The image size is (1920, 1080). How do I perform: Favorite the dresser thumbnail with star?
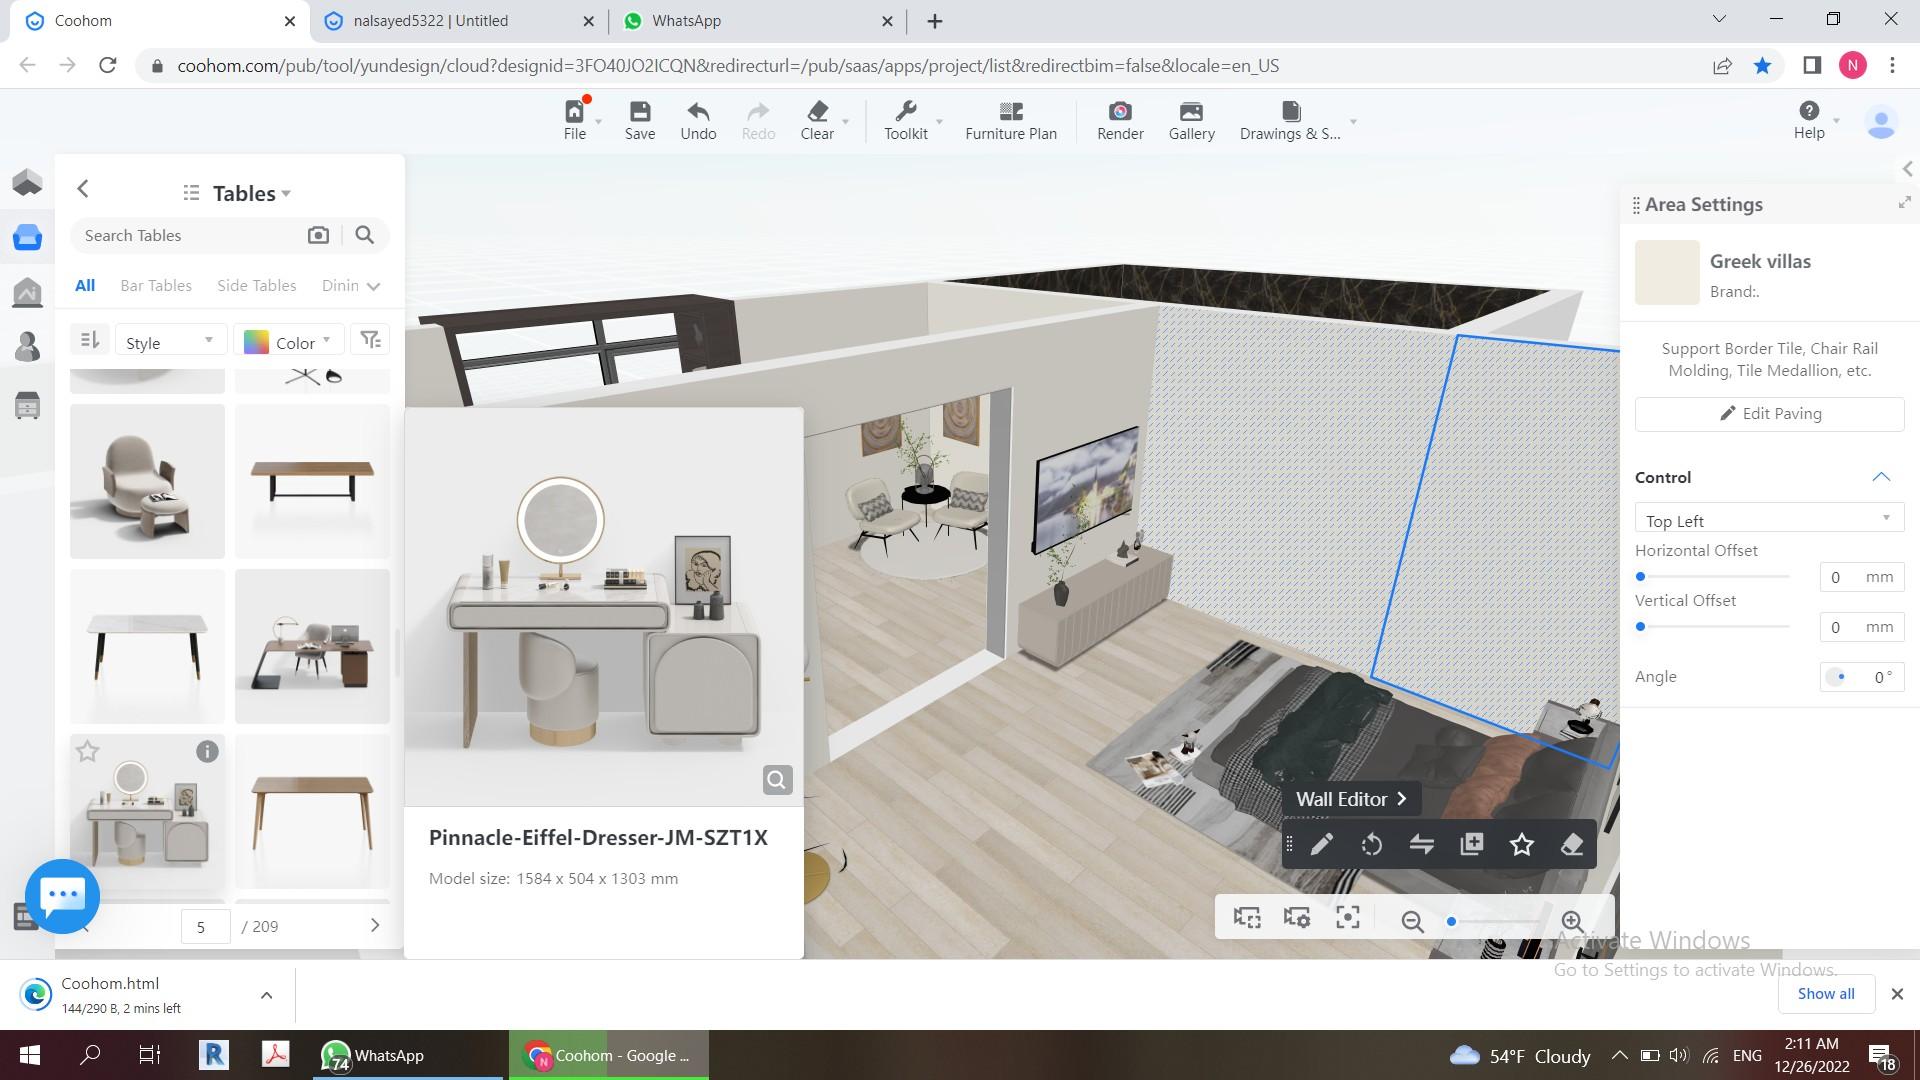tap(88, 752)
